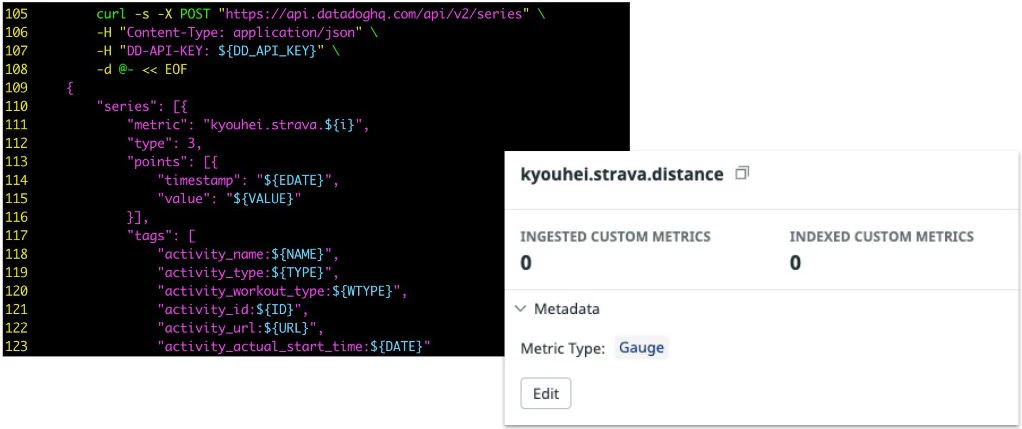The width and height of the screenshot is (1022, 429).
Task: Click the Metadata heading text
Action: (566, 308)
